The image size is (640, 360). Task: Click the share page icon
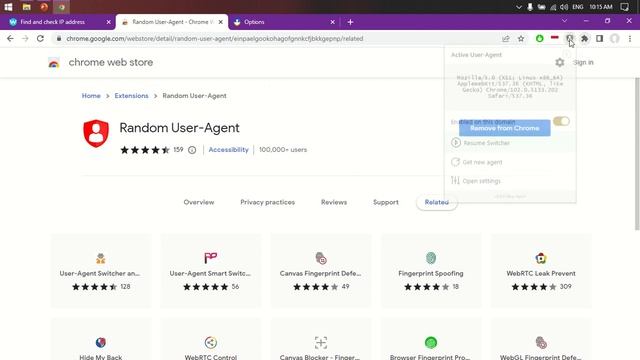pyautogui.click(x=506, y=39)
